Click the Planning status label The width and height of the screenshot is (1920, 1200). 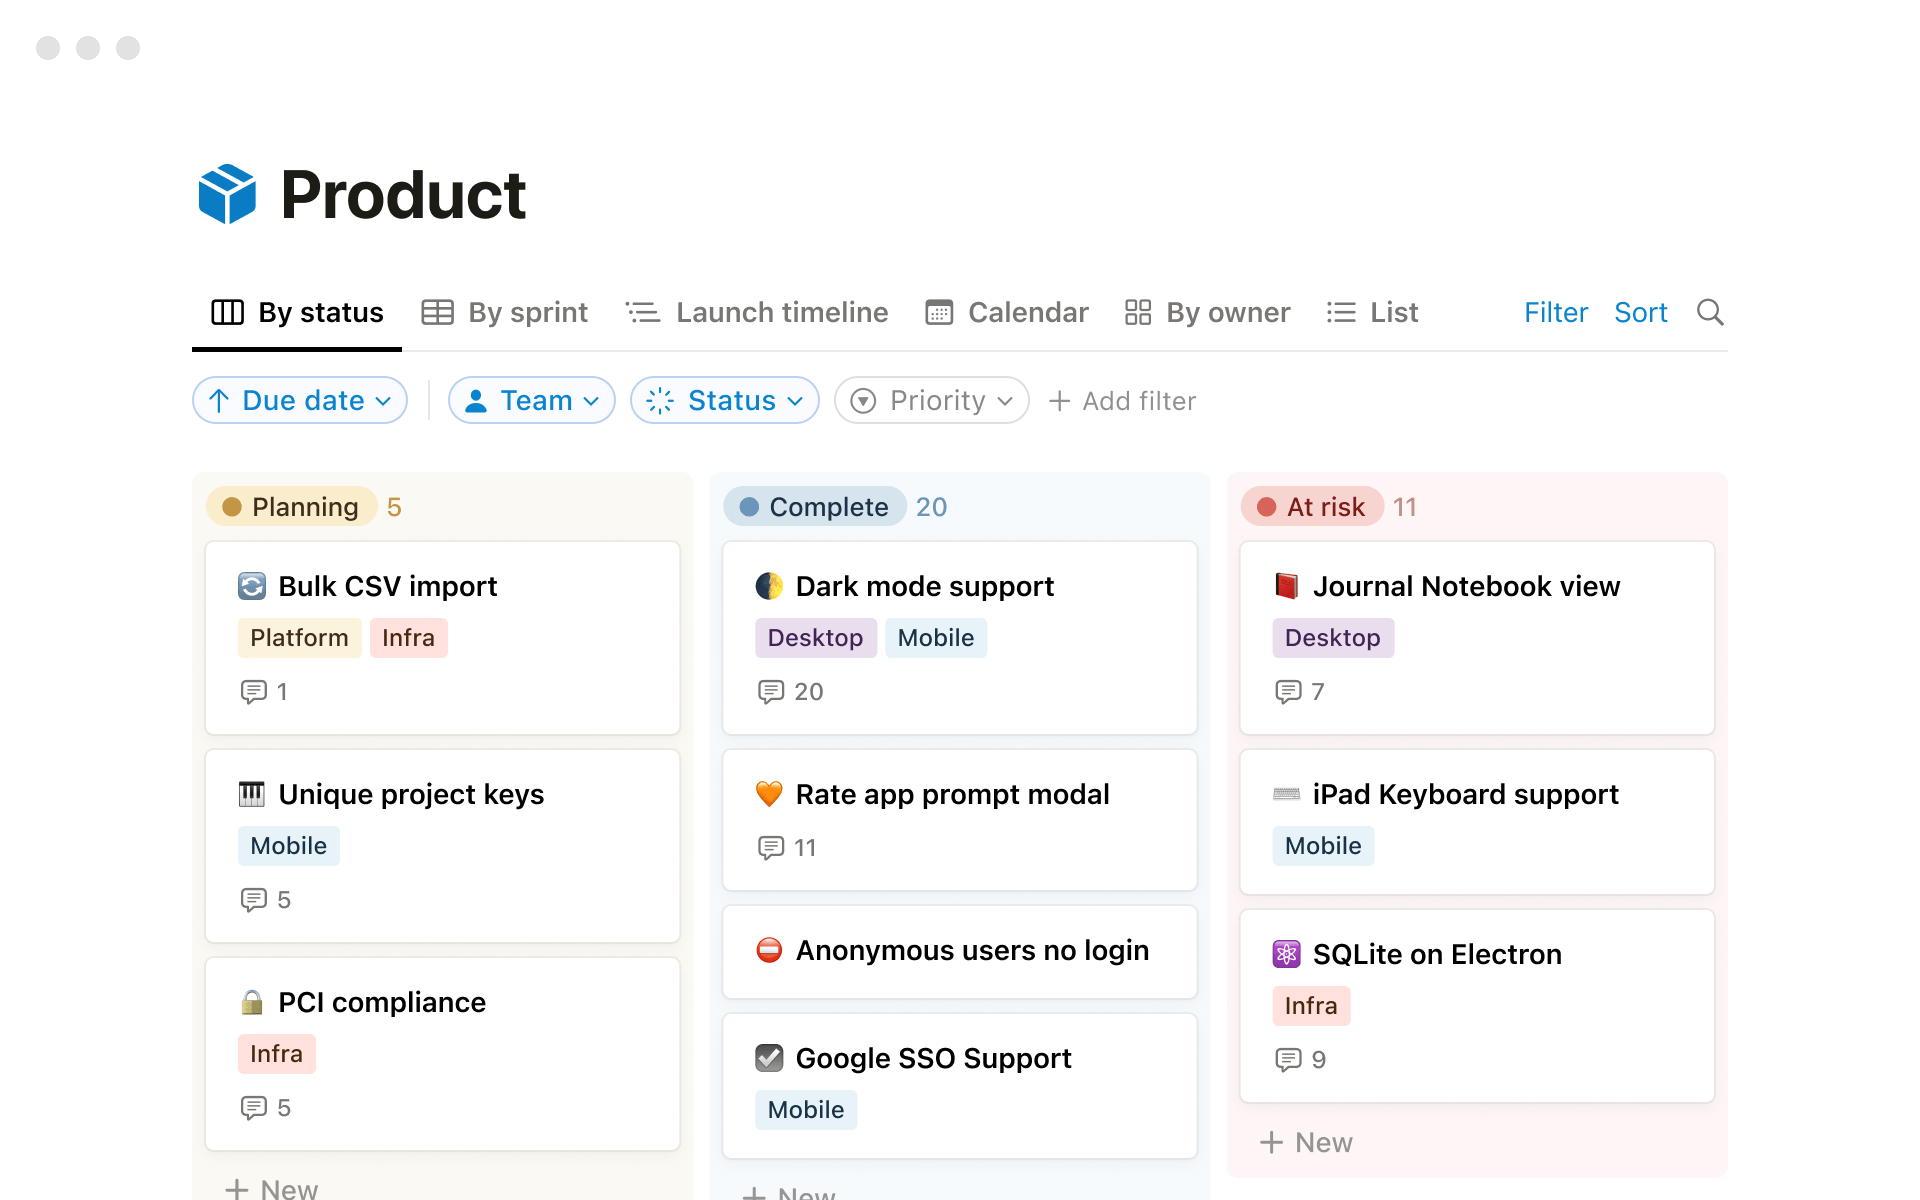(x=291, y=507)
